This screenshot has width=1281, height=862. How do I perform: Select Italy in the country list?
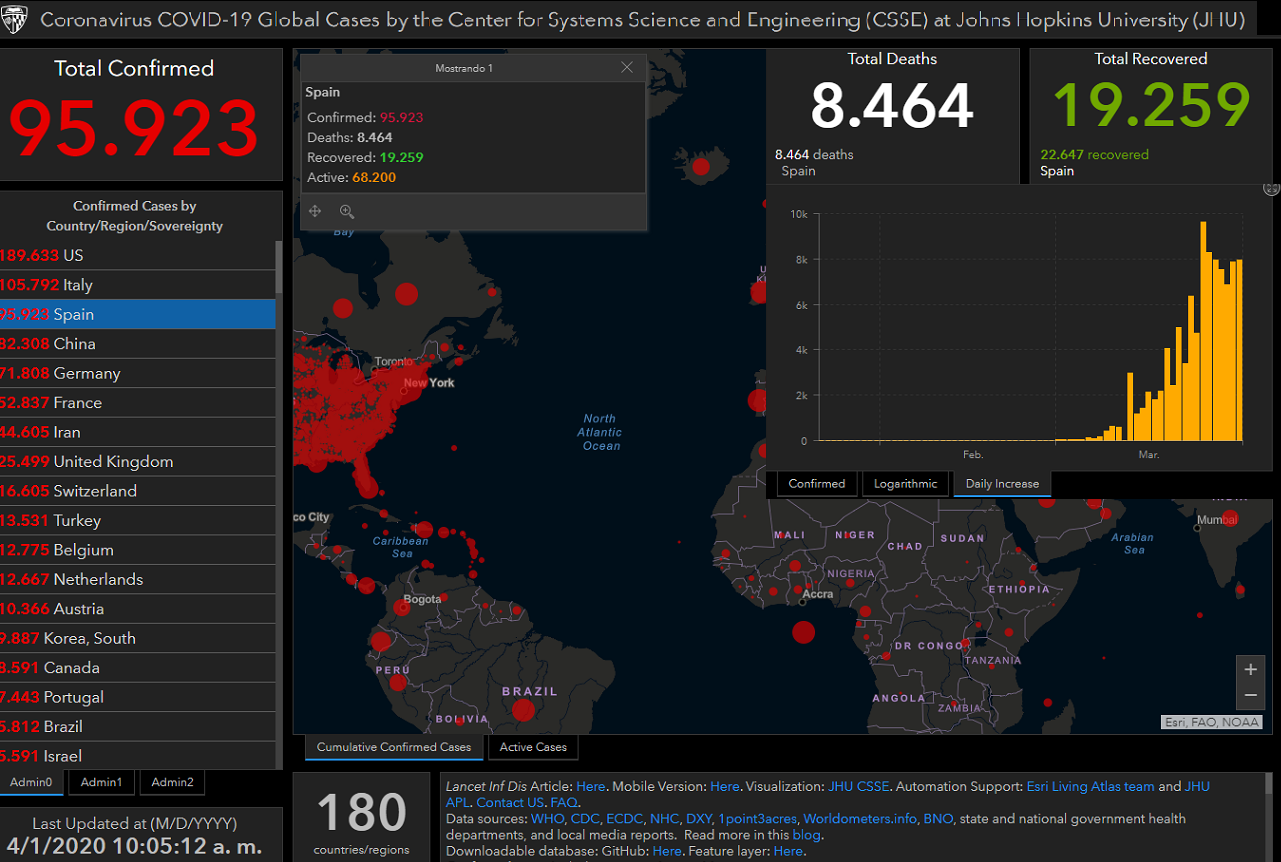(138, 285)
